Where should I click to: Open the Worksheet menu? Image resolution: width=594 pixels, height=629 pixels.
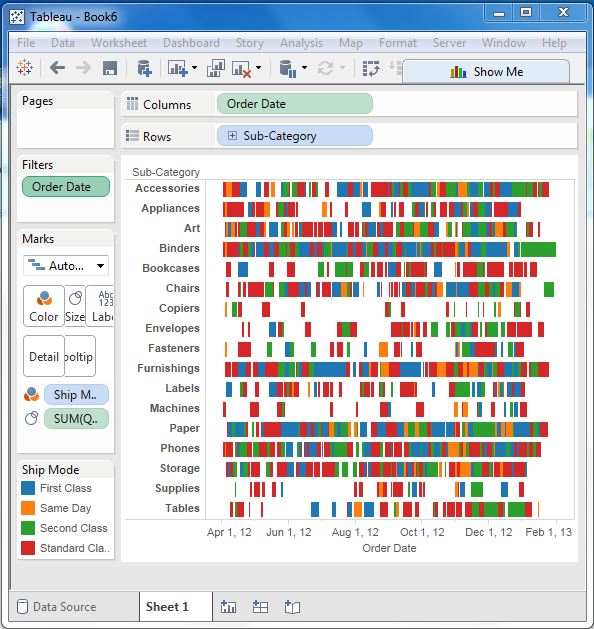(119, 43)
